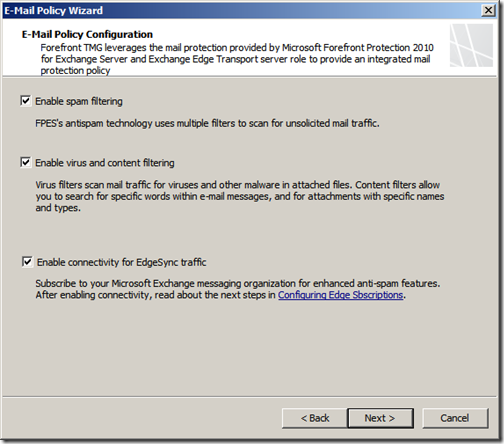
Task: Disable the EdgeSync traffic connectivity checkbox
Action: point(27,262)
